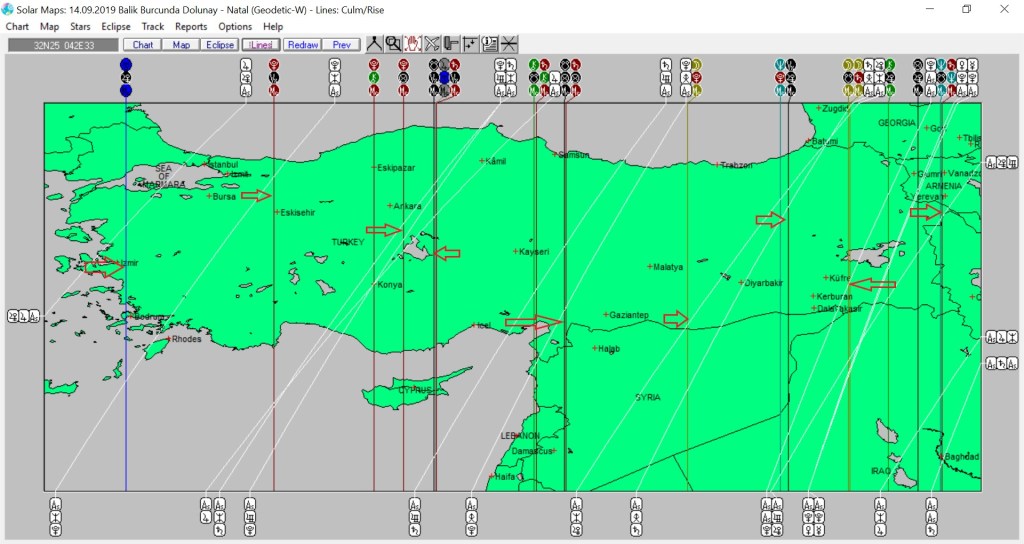Open the Track menu
Viewport: 1024px width, 544px height.
coord(153,26)
